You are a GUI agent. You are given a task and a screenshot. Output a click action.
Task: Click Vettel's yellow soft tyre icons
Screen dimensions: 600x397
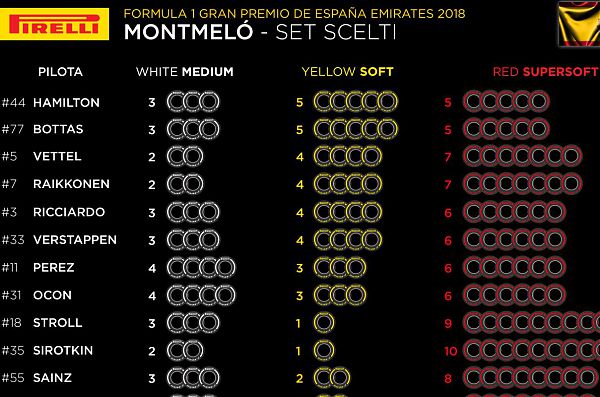[x=348, y=156]
